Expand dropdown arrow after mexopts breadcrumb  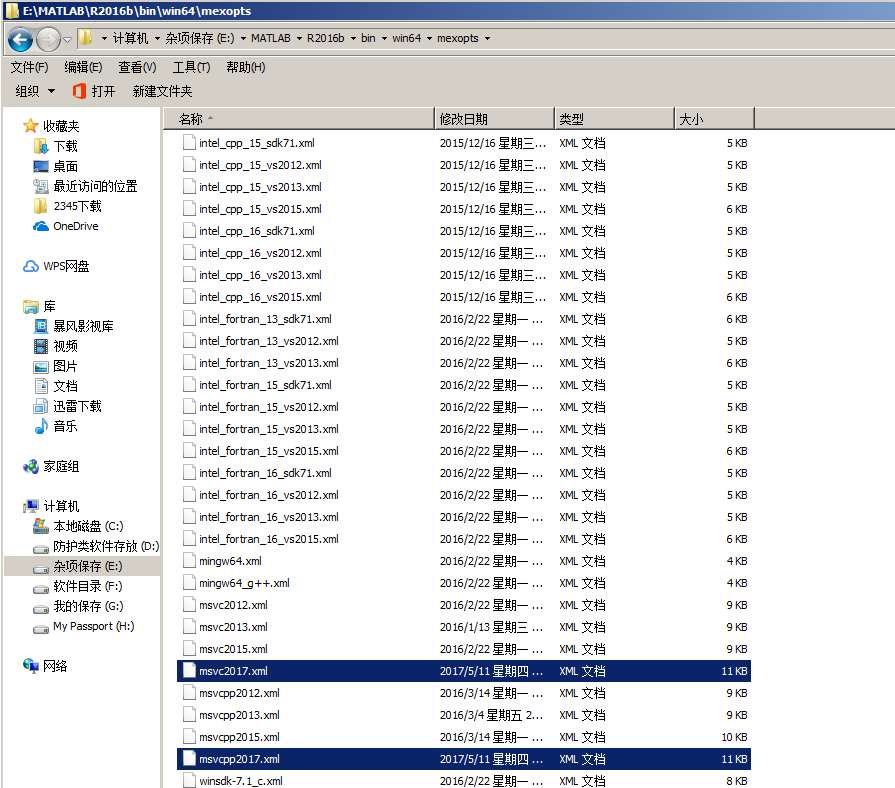pos(487,38)
